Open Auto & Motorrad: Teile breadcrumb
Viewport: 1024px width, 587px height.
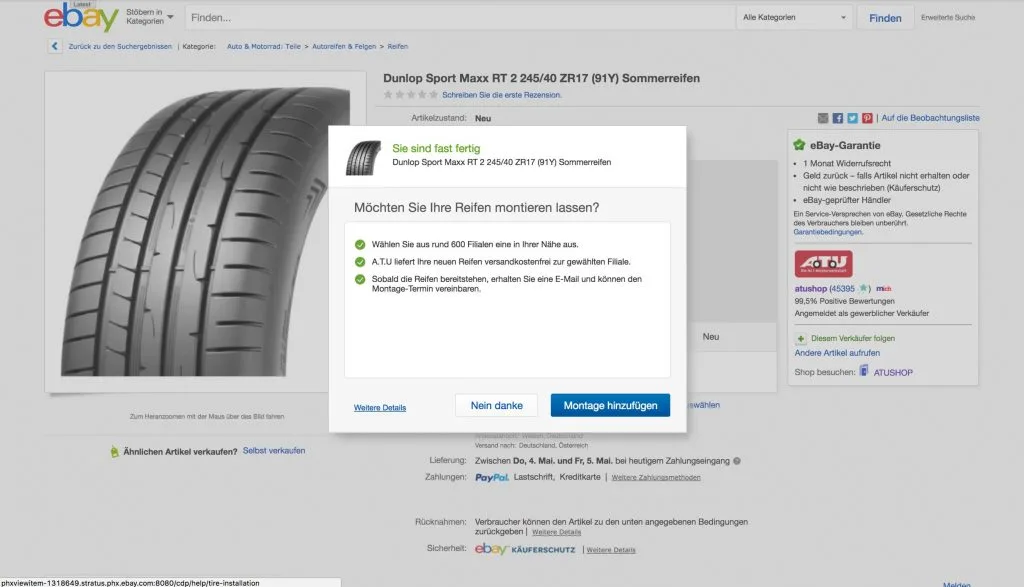(x=264, y=46)
